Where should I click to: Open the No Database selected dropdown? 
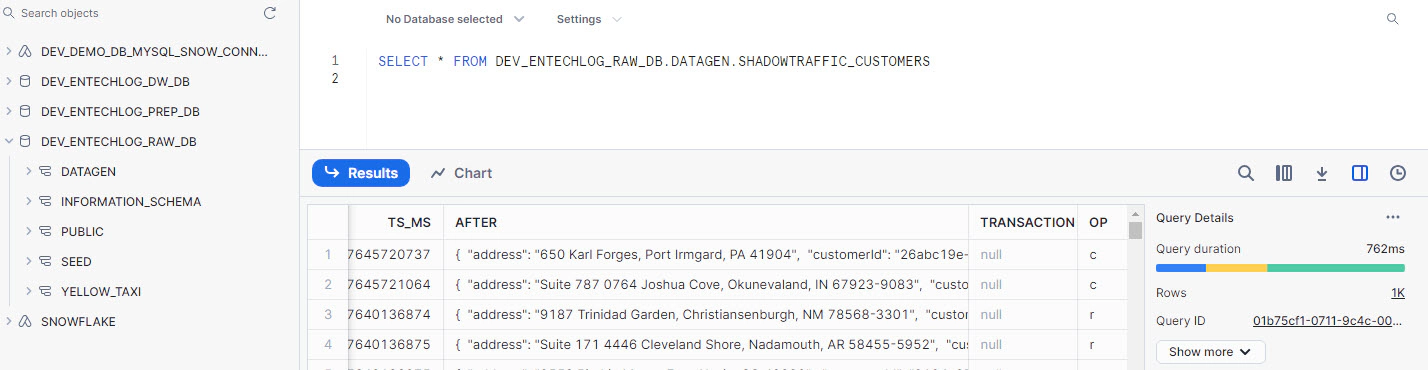[x=455, y=19]
